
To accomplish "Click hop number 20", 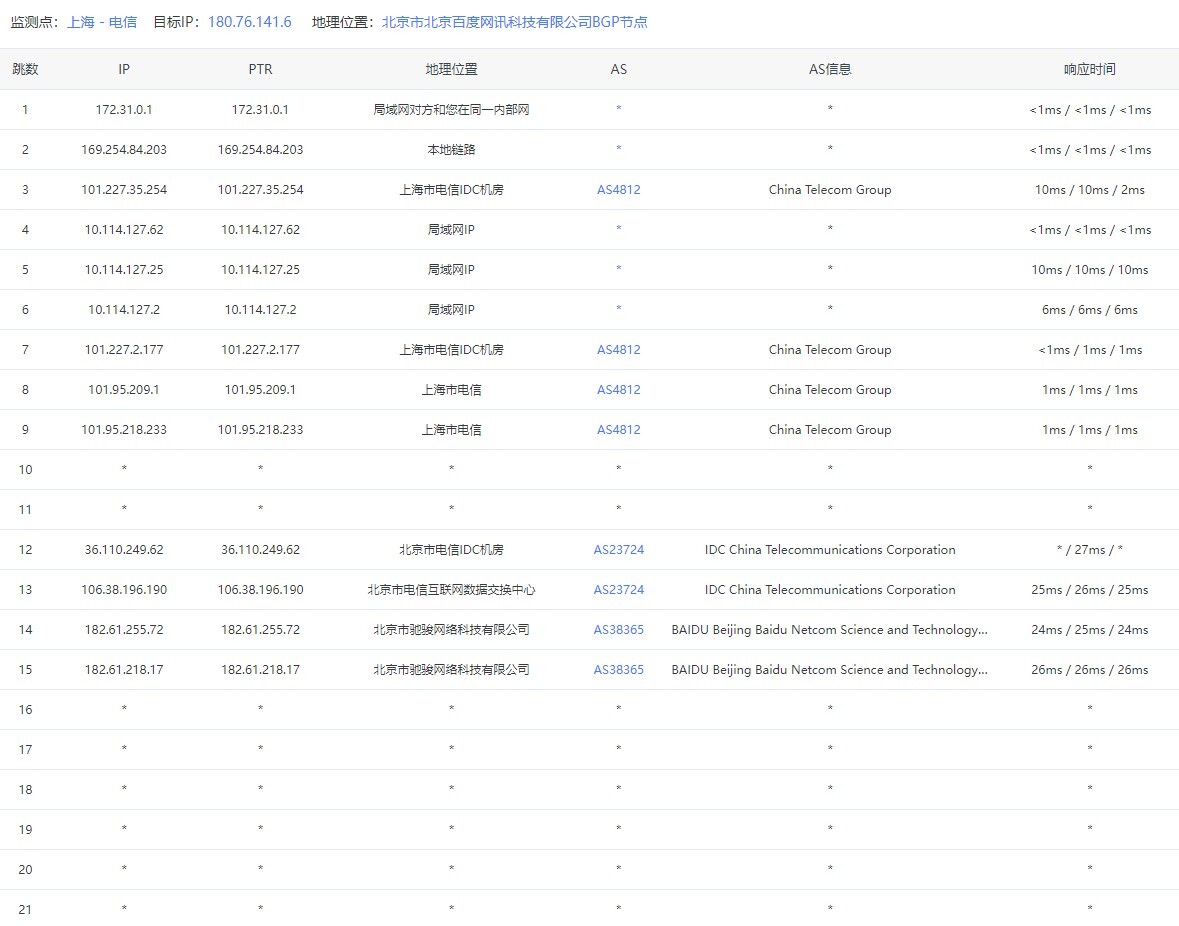I will pos(26,870).
